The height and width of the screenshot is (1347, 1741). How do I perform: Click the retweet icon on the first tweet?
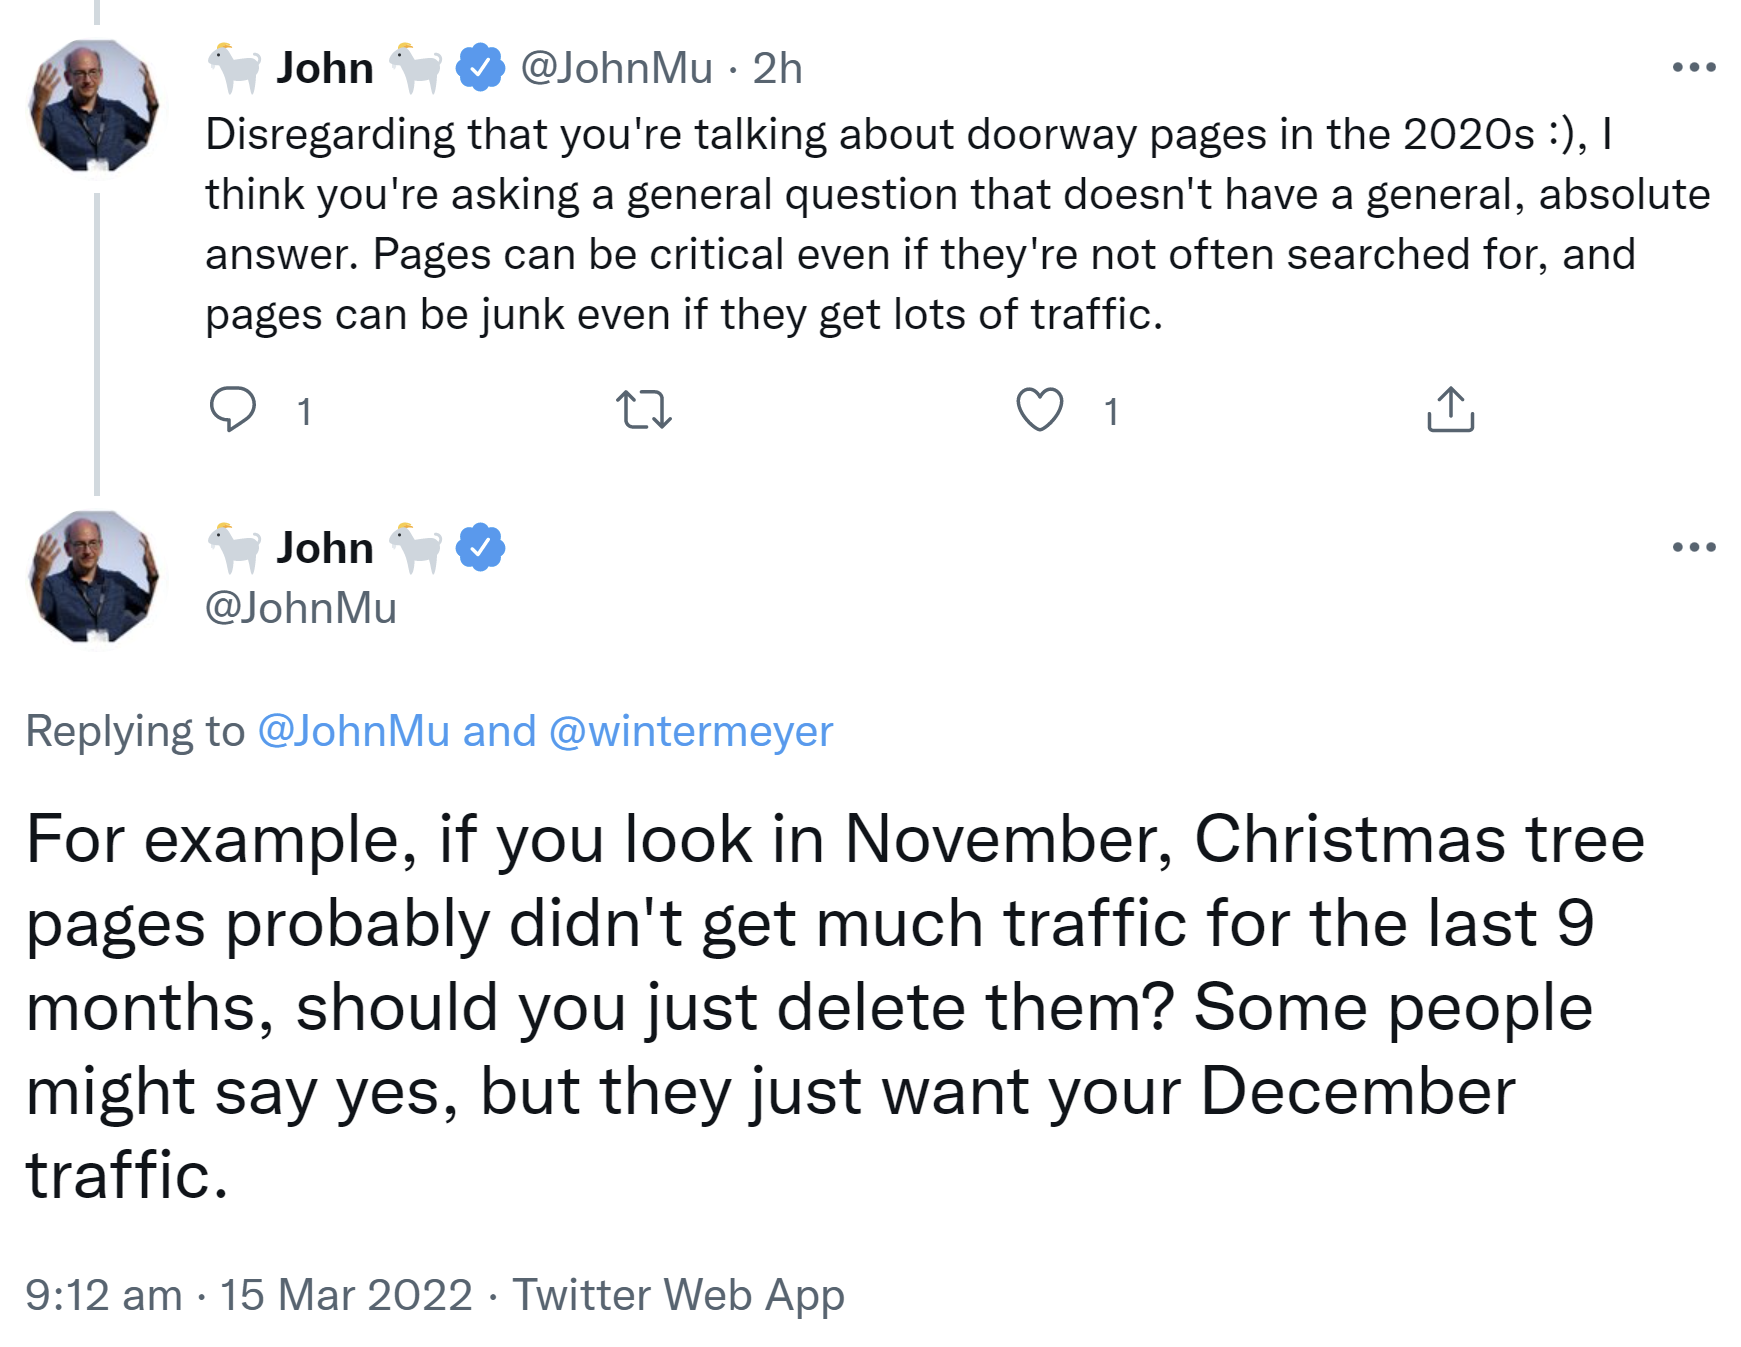(644, 410)
